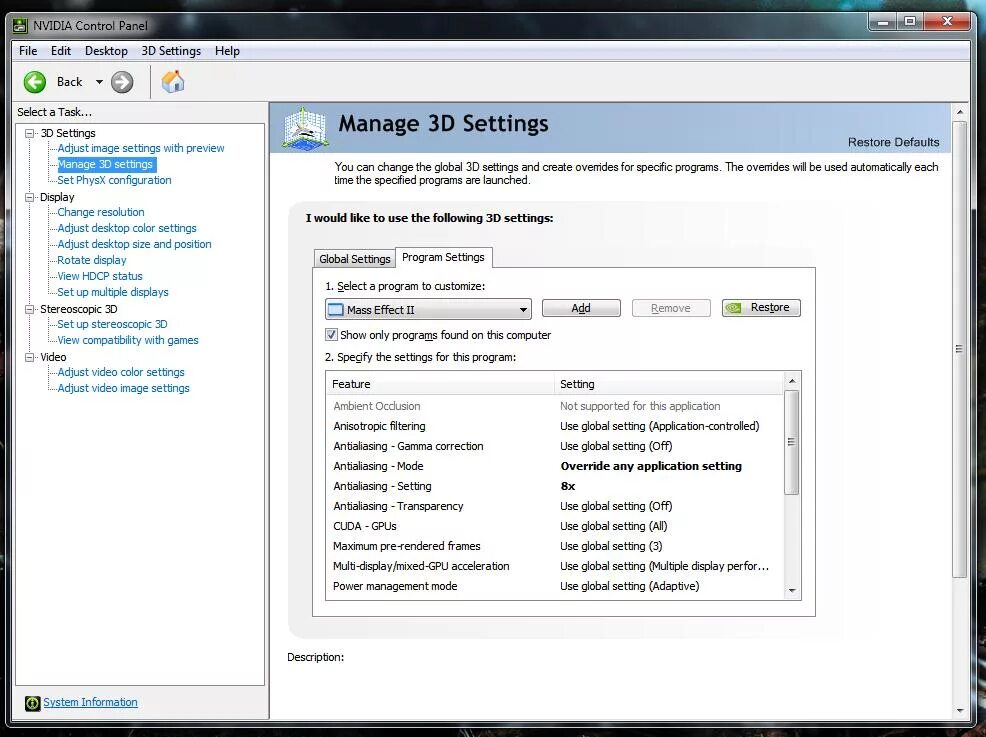The width and height of the screenshot is (986, 737).
Task: Open Set up stereoscopic 3D
Action: point(112,324)
